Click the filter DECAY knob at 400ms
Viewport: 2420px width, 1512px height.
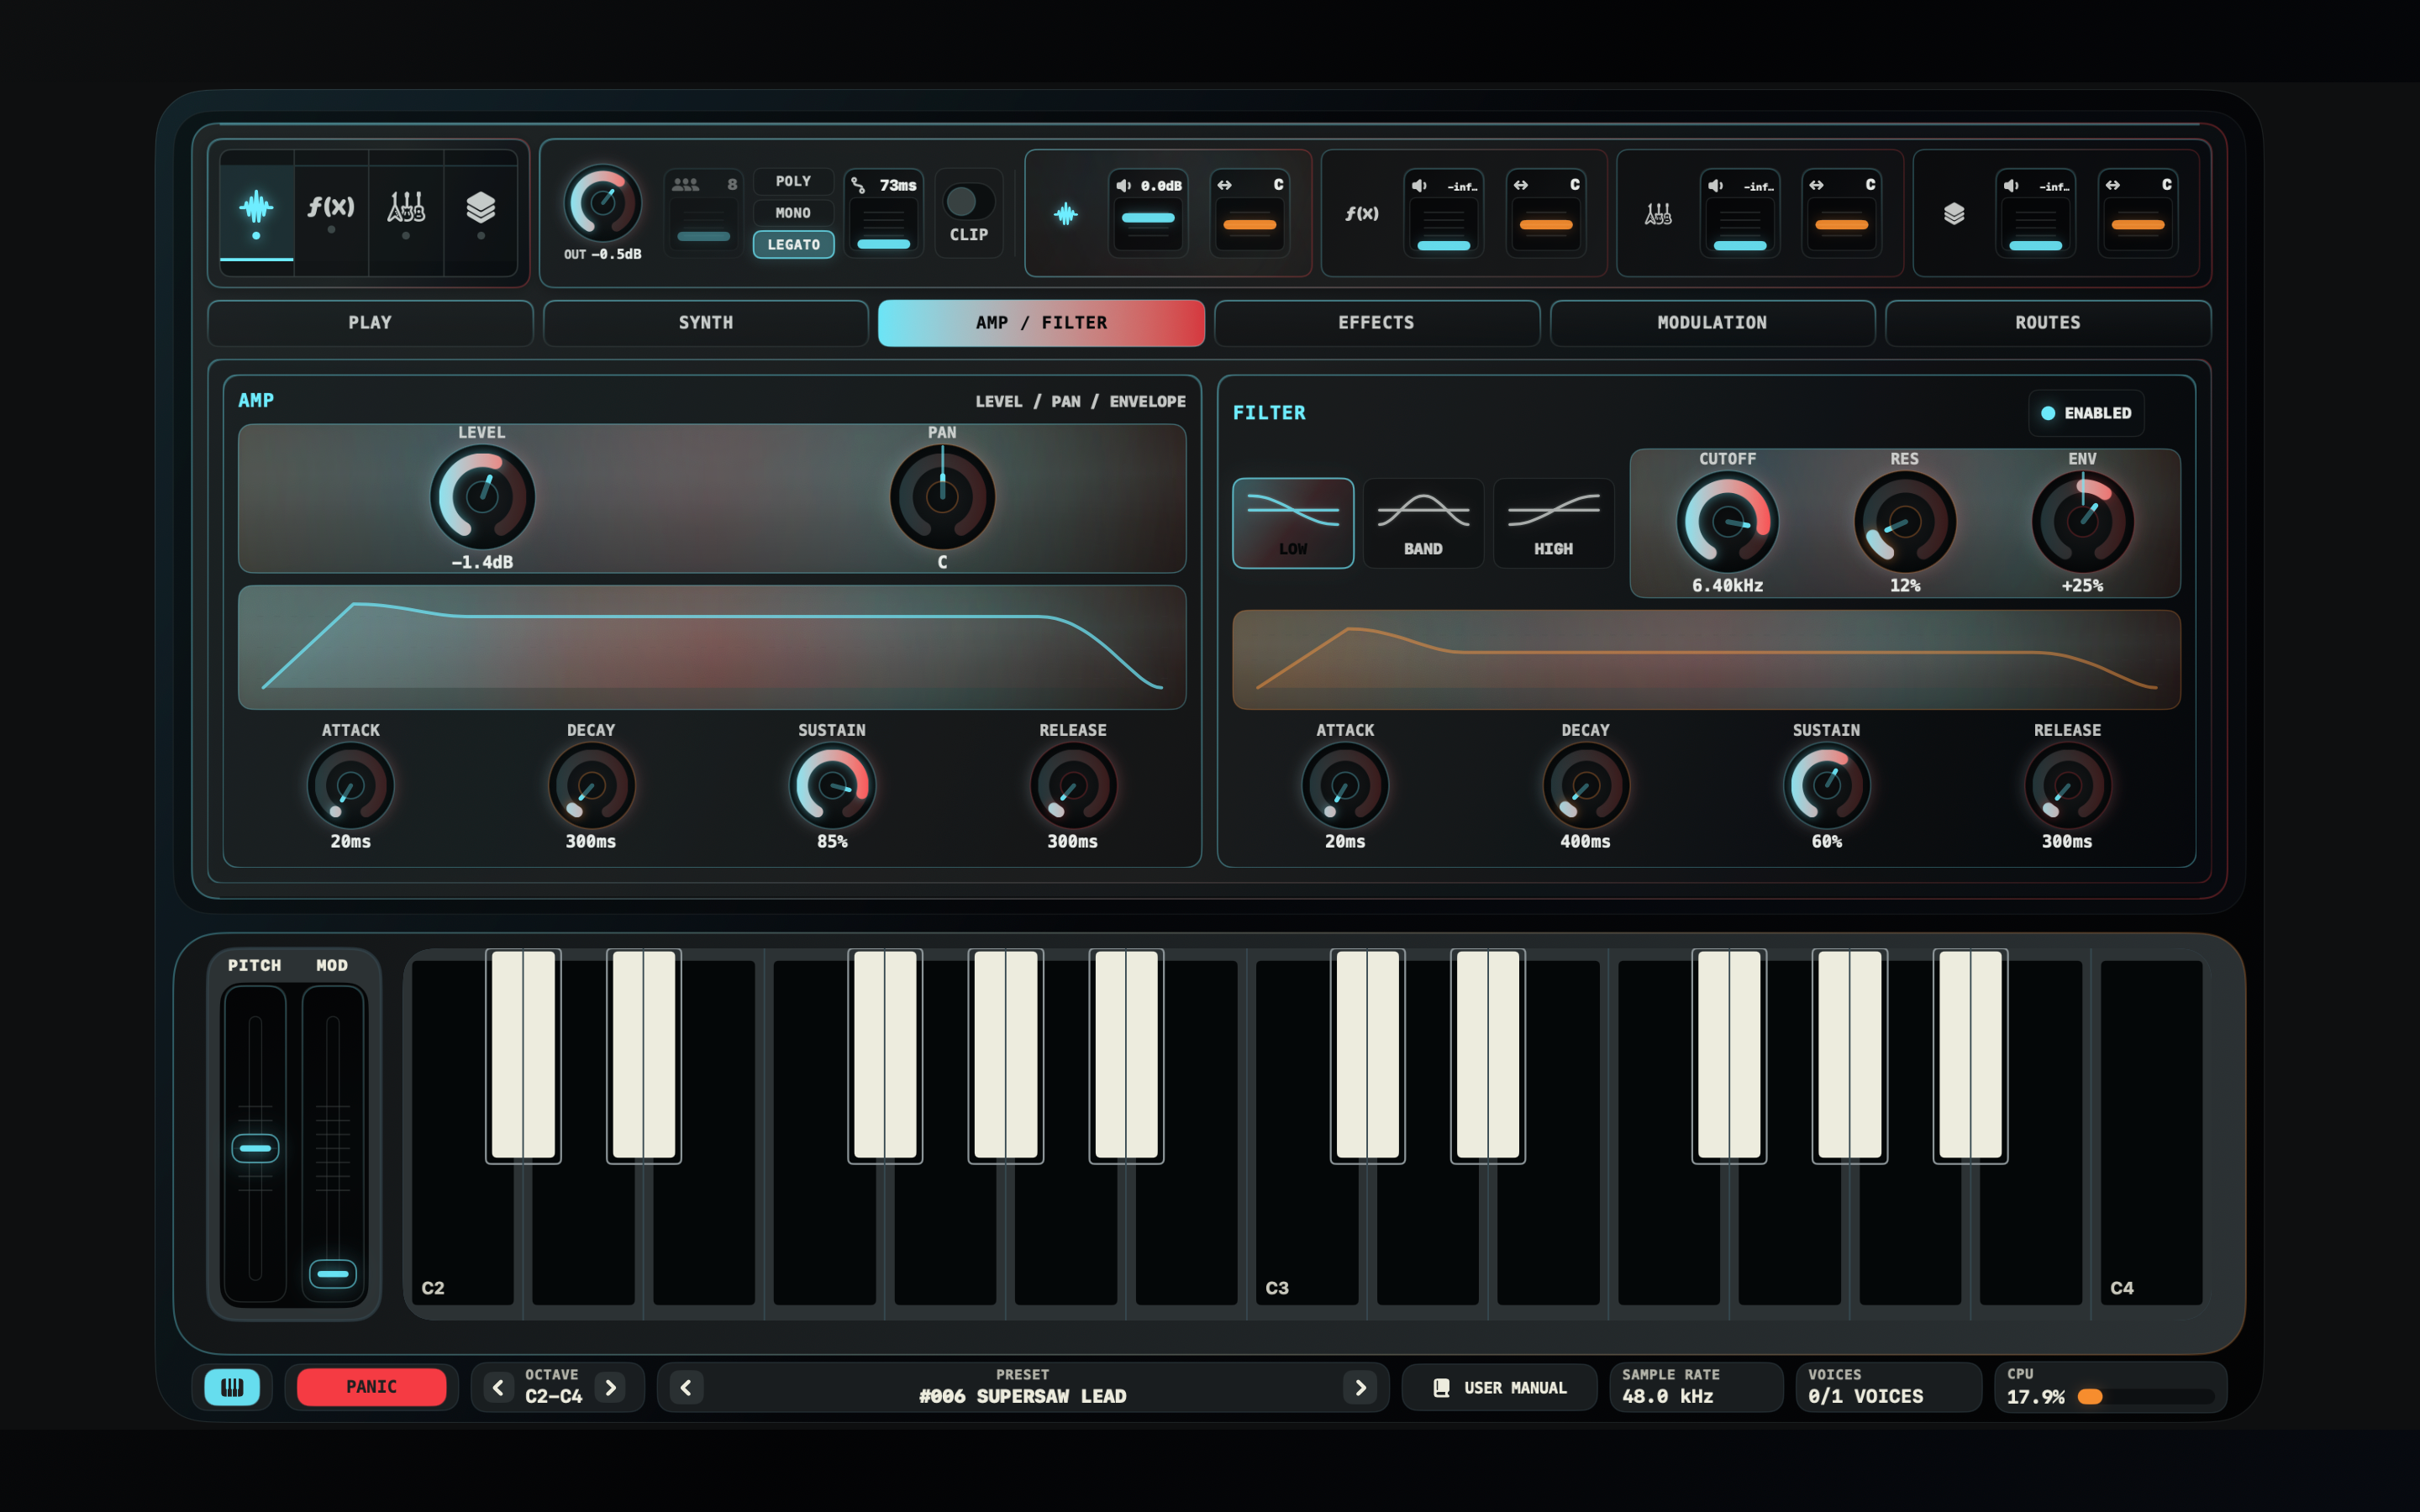point(1586,786)
